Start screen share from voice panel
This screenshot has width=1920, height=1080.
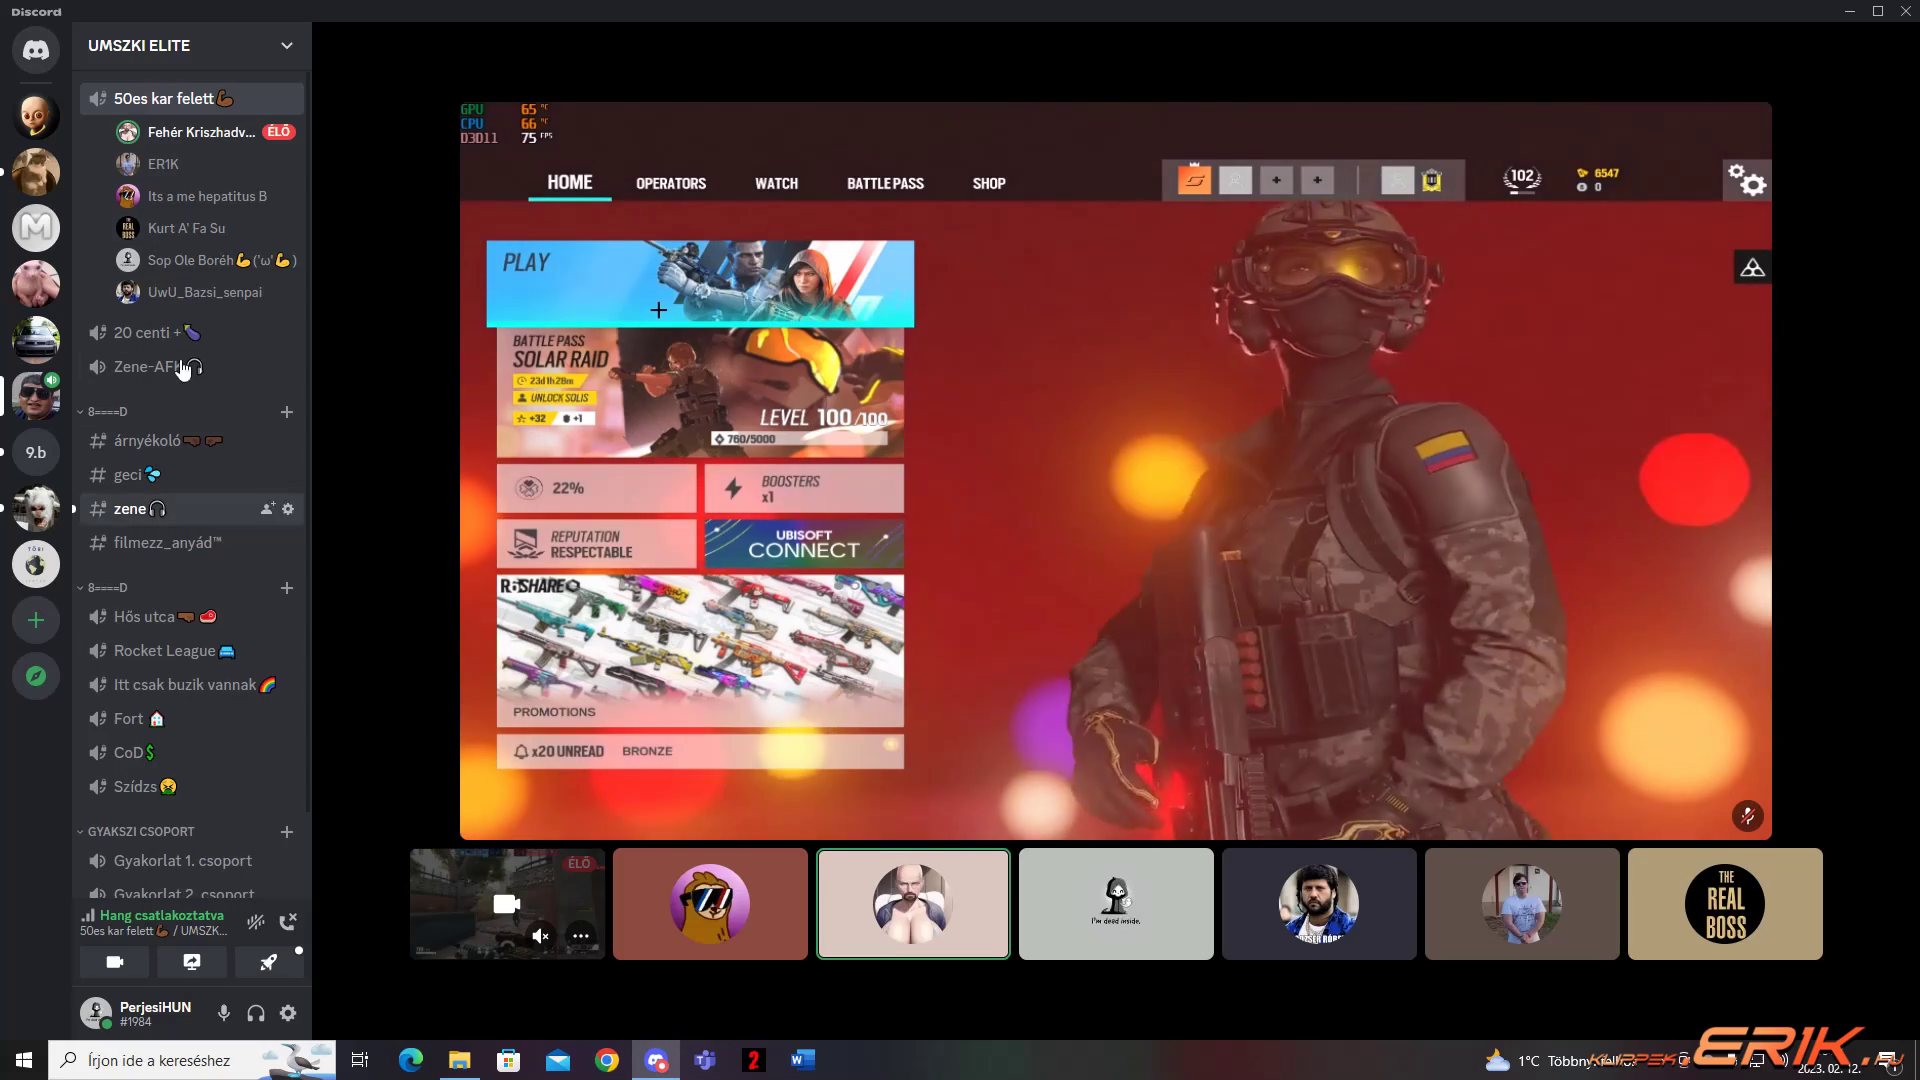click(x=192, y=962)
